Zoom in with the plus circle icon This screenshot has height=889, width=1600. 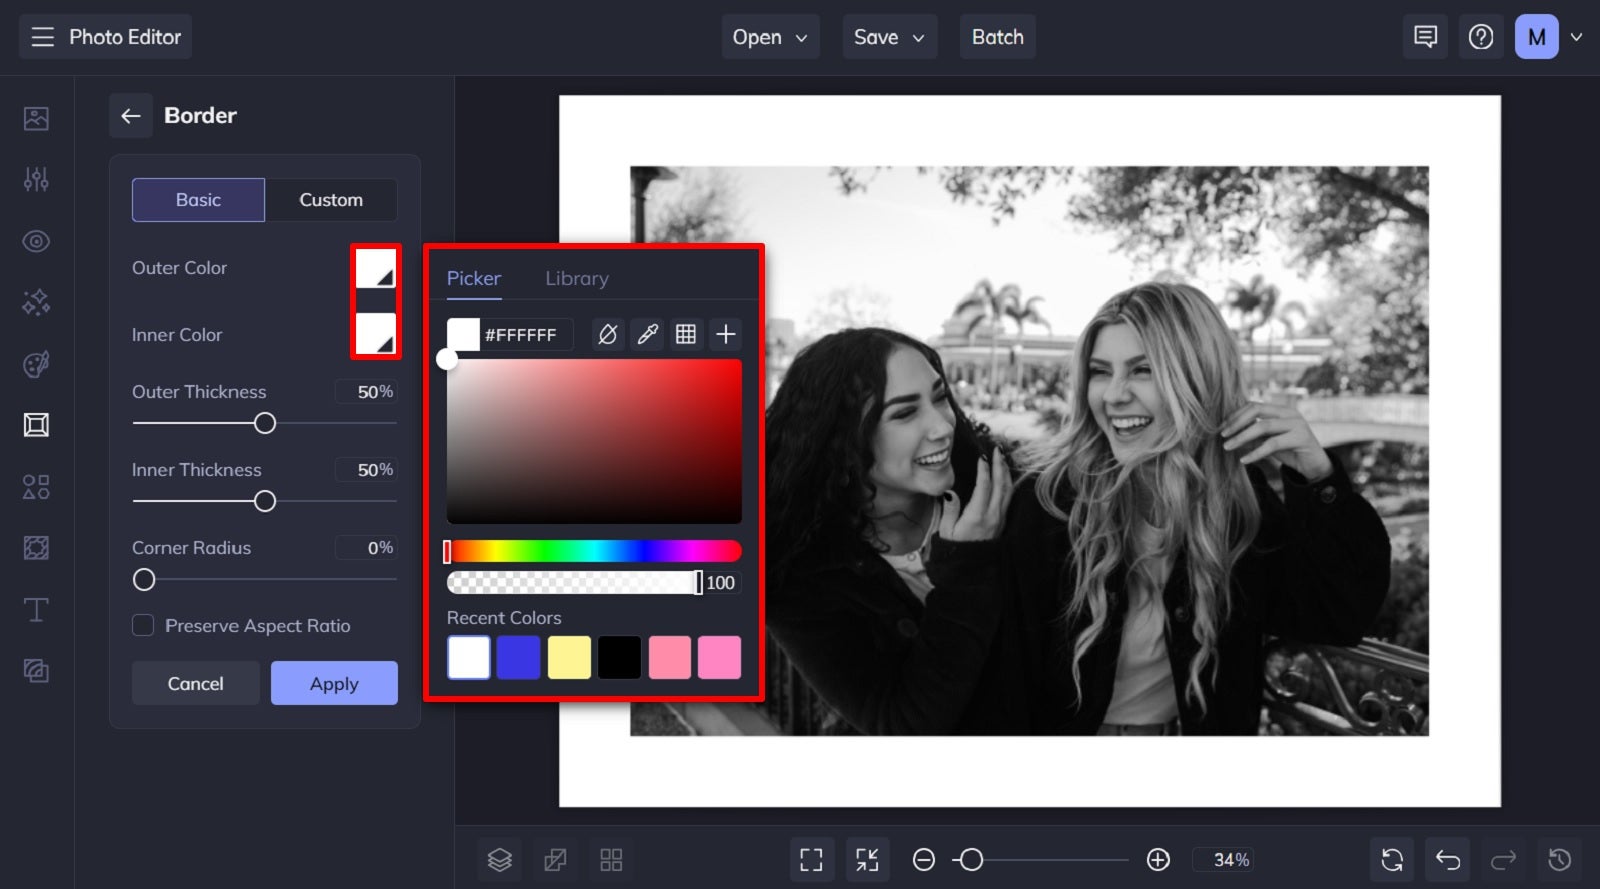[x=1158, y=860]
